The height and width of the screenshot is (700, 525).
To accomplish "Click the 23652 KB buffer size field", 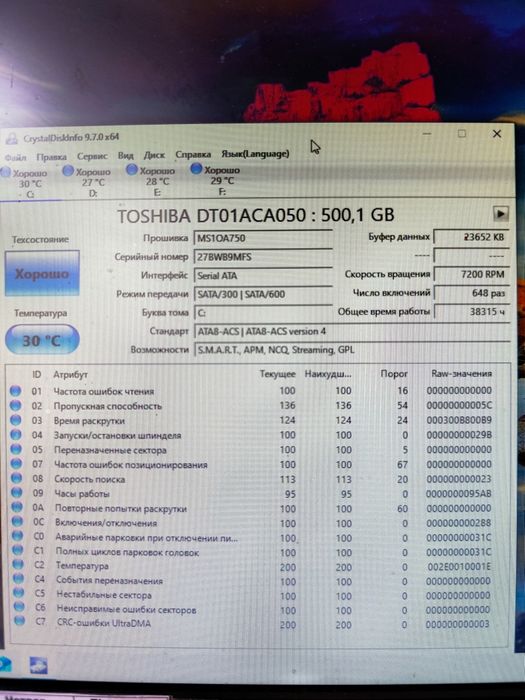I will pyautogui.click(x=471, y=237).
